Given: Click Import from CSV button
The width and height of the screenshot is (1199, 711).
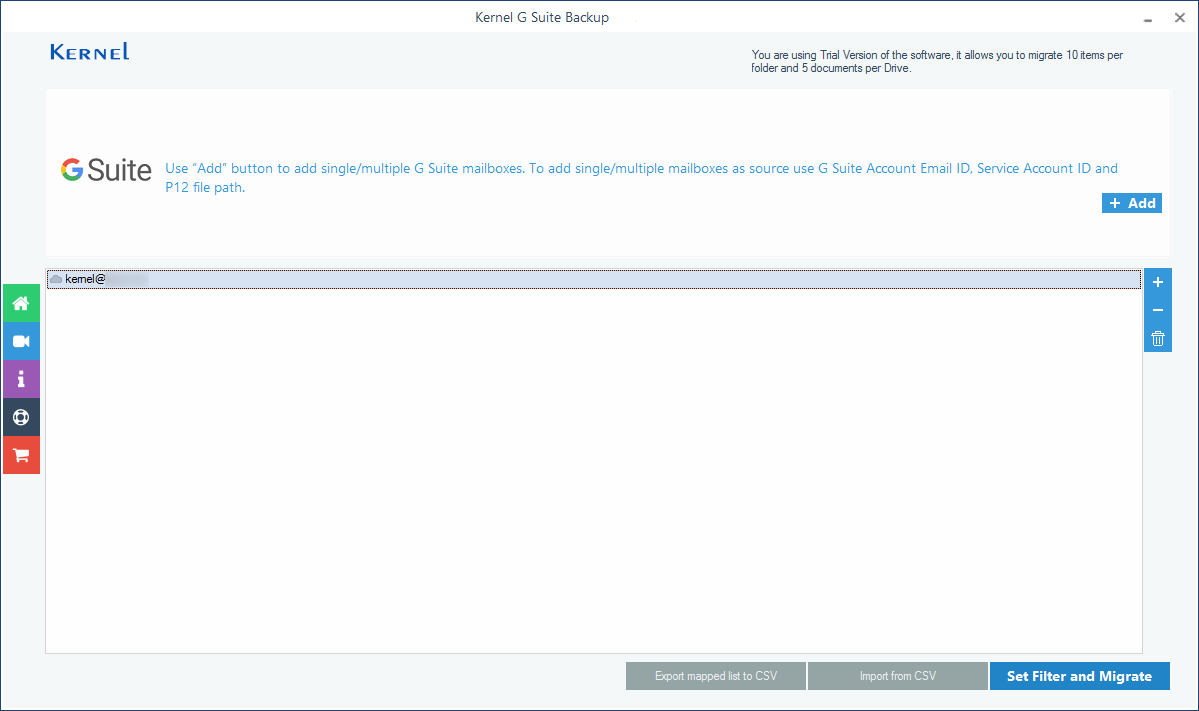Looking at the screenshot, I should (898, 676).
